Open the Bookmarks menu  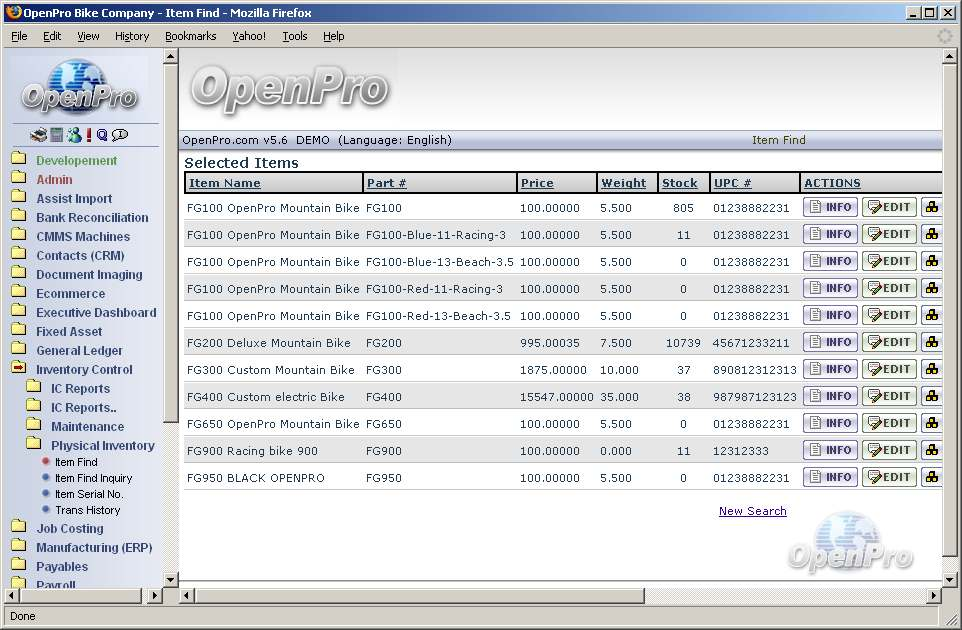point(190,36)
